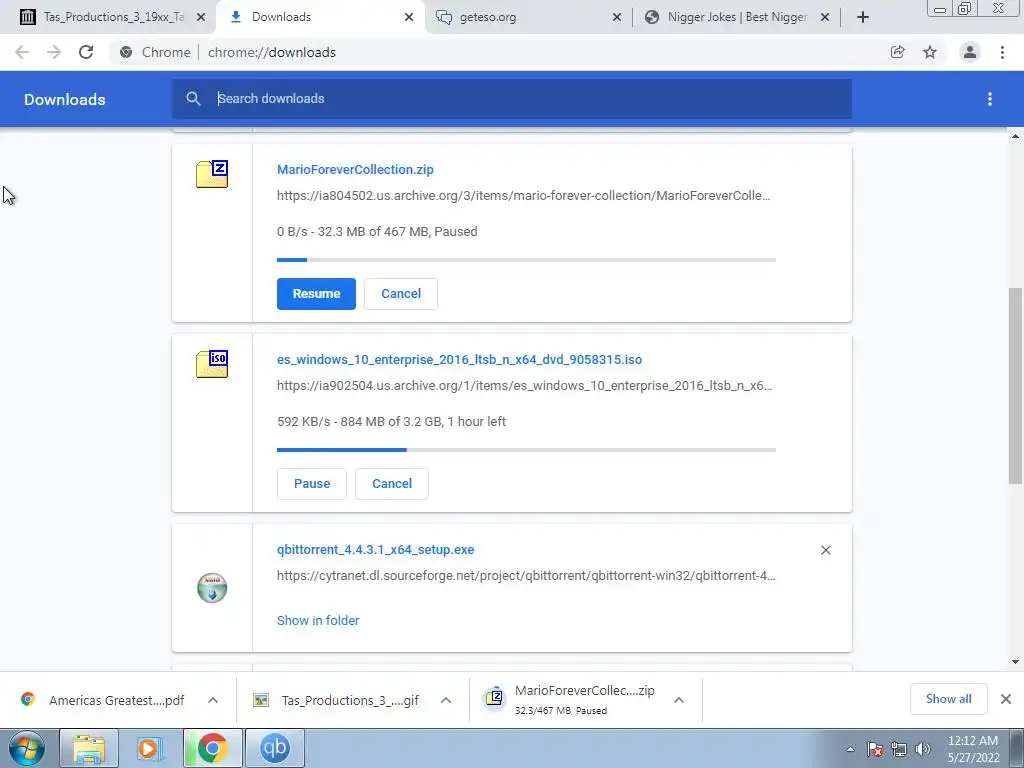Resume the MarioForeverCollection.zip download
This screenshot has height=768, width=1024.
(x=316, y=294)
